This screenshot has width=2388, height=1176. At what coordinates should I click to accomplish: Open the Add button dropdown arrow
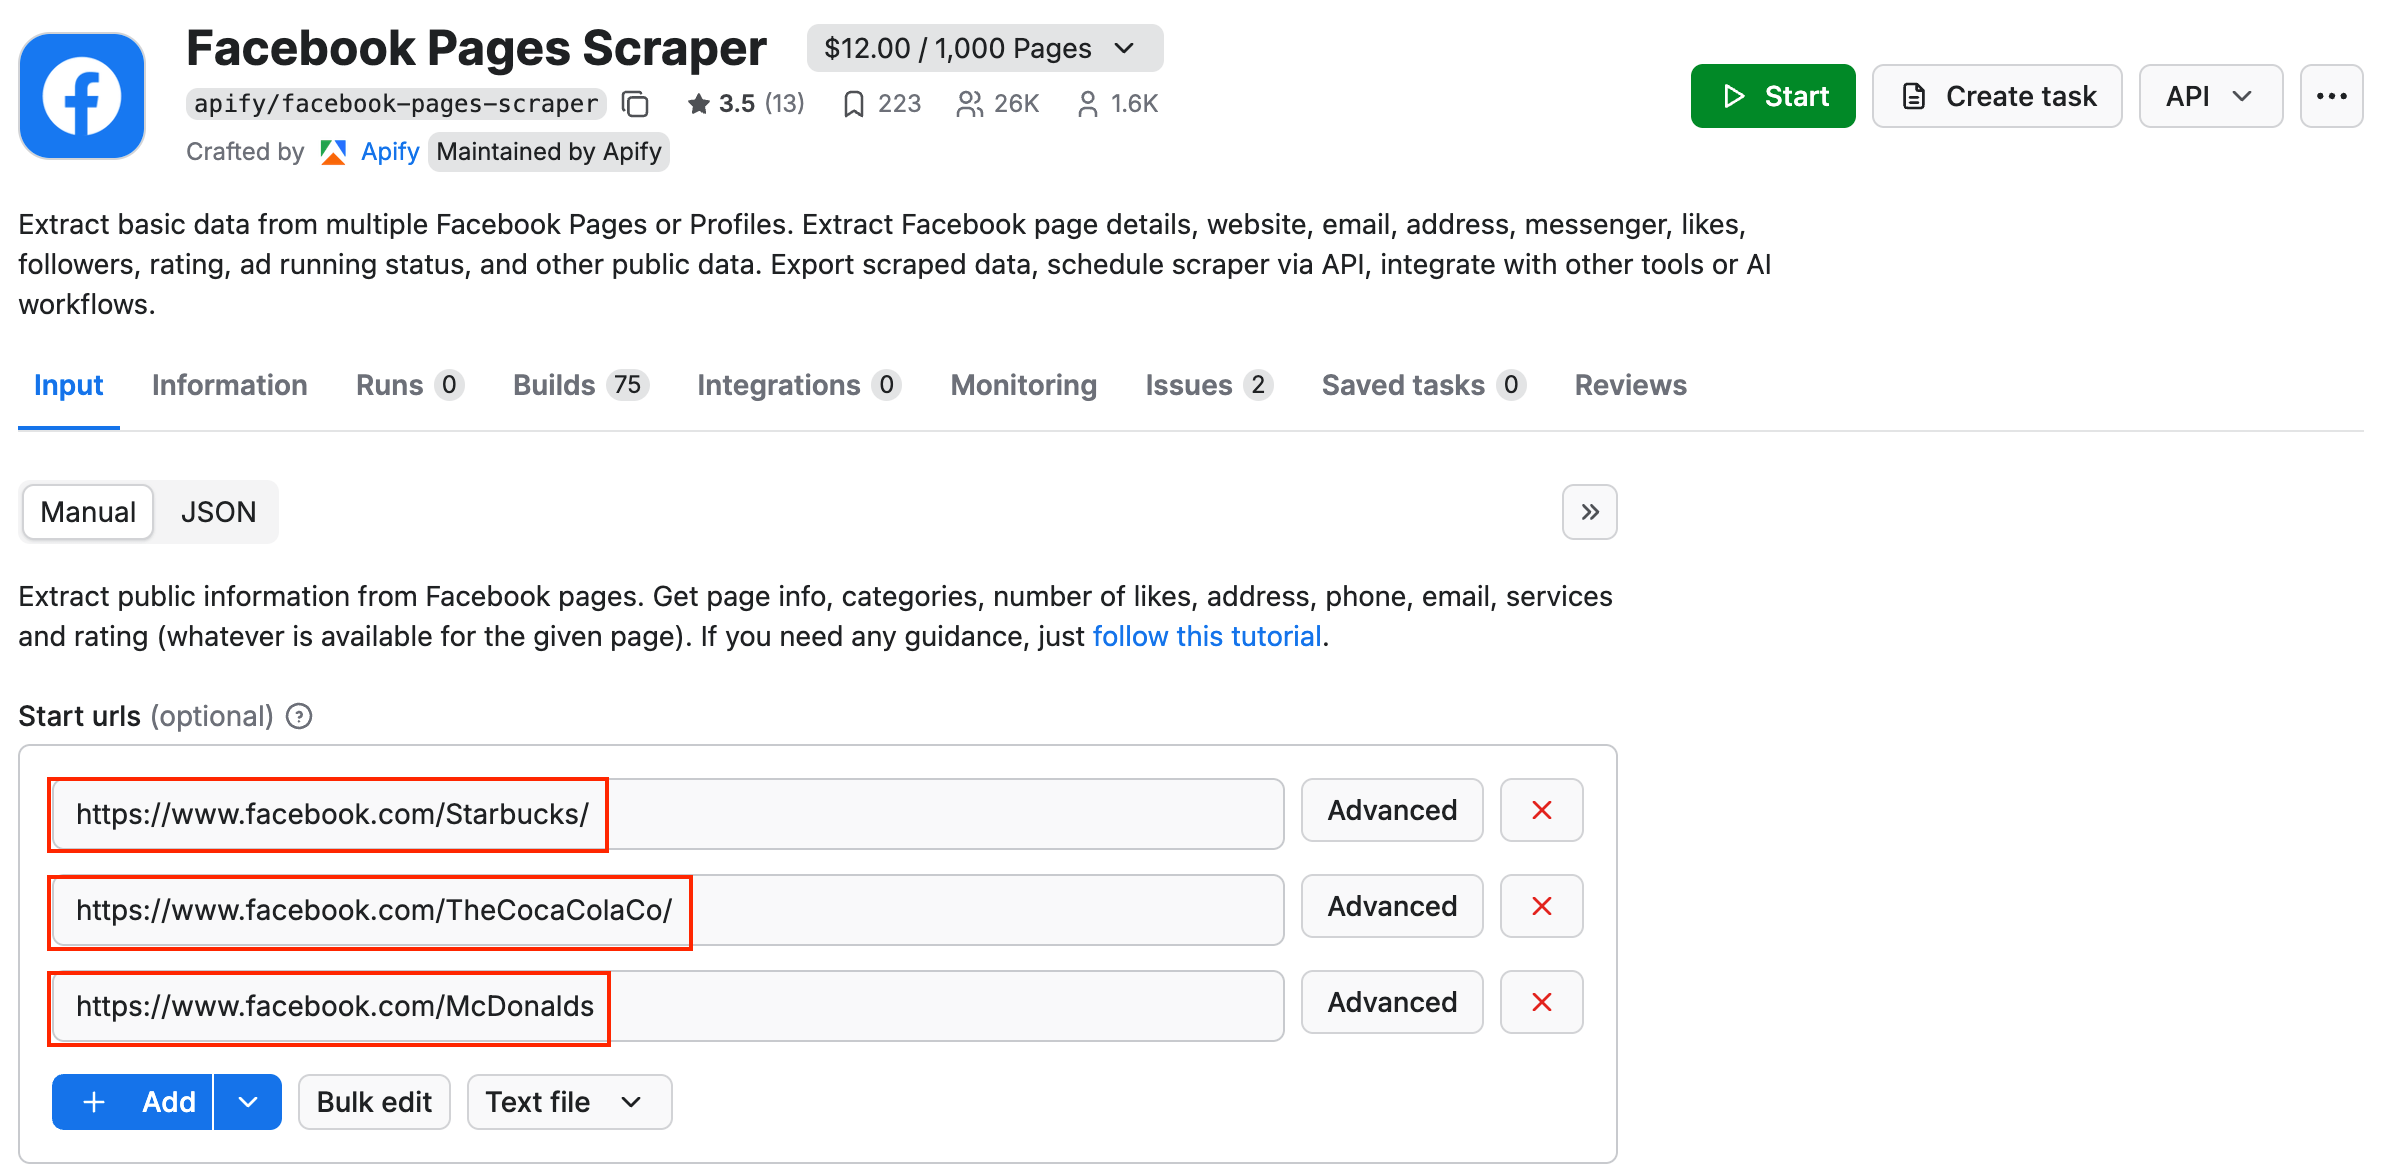248,1101
